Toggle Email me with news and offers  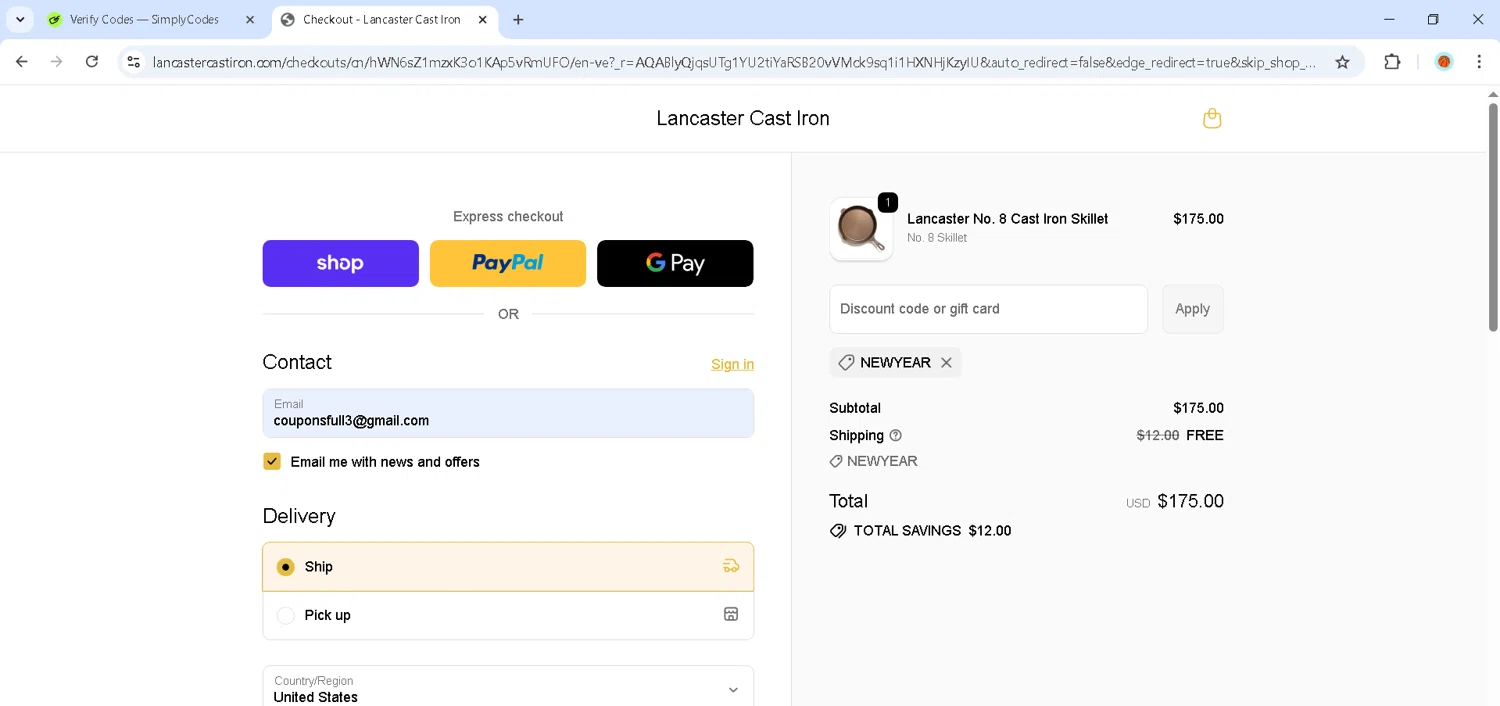pyautogui.click(x=272, y=461)
